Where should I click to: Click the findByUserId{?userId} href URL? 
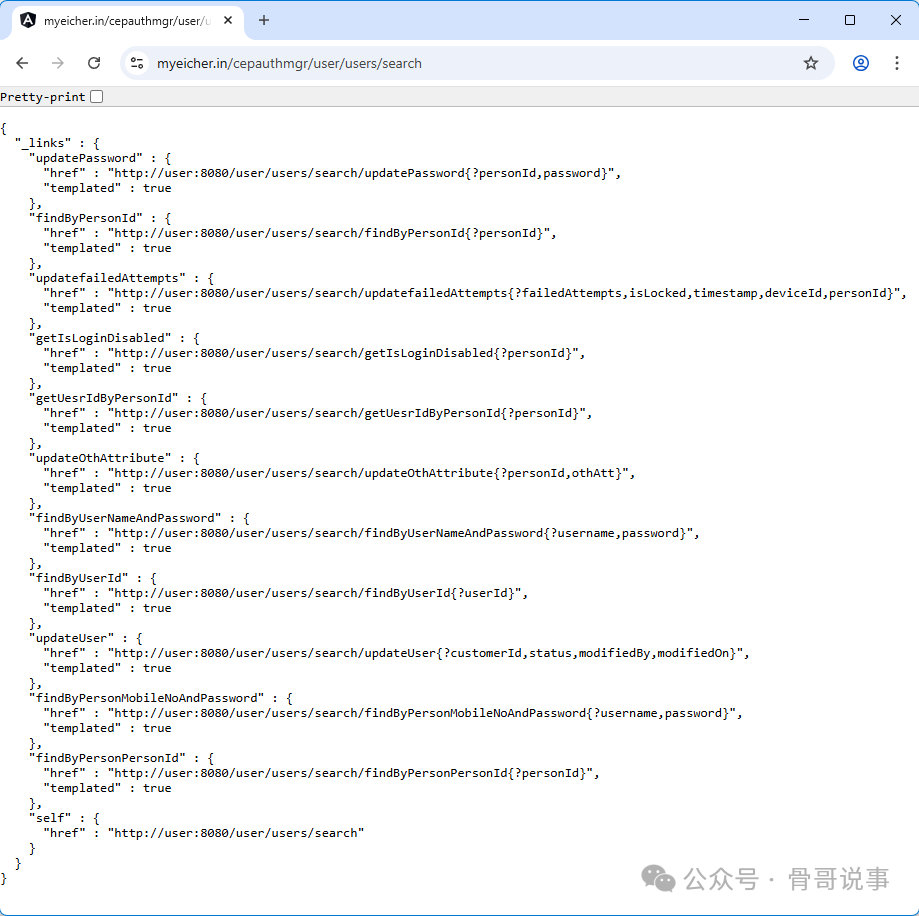314,593
